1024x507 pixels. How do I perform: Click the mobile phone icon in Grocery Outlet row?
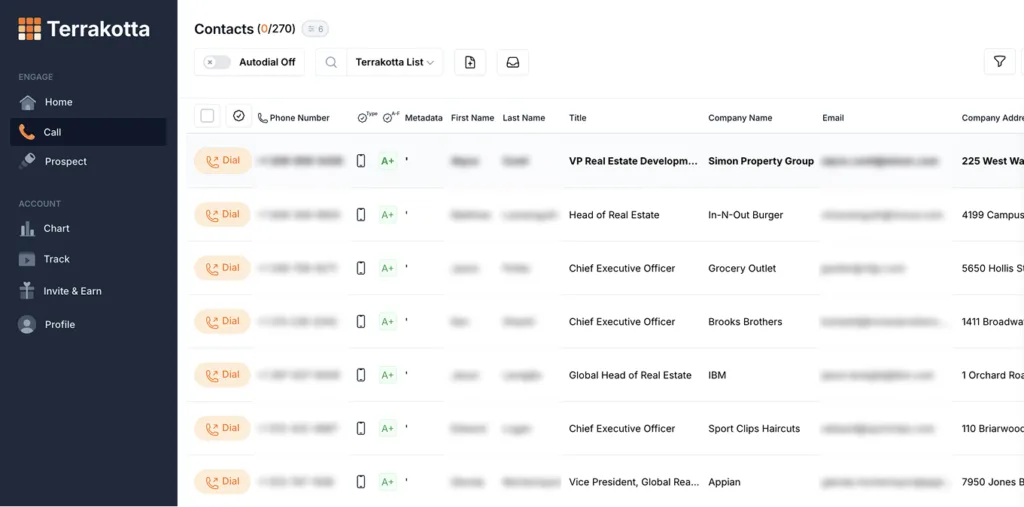(x=360, y=268)
